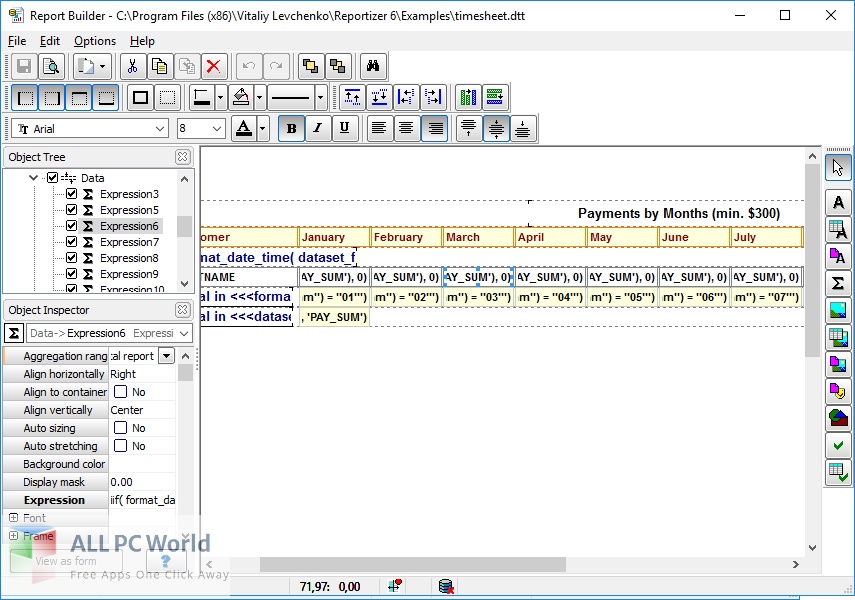Apply Italic text formatting

tap(318, 128)
